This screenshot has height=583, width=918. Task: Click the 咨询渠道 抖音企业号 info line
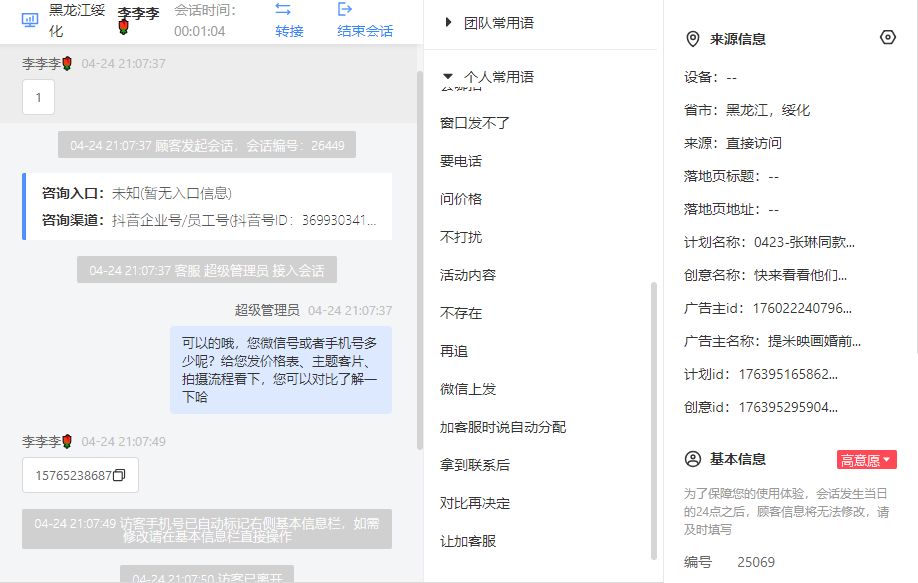coord(209,220)
